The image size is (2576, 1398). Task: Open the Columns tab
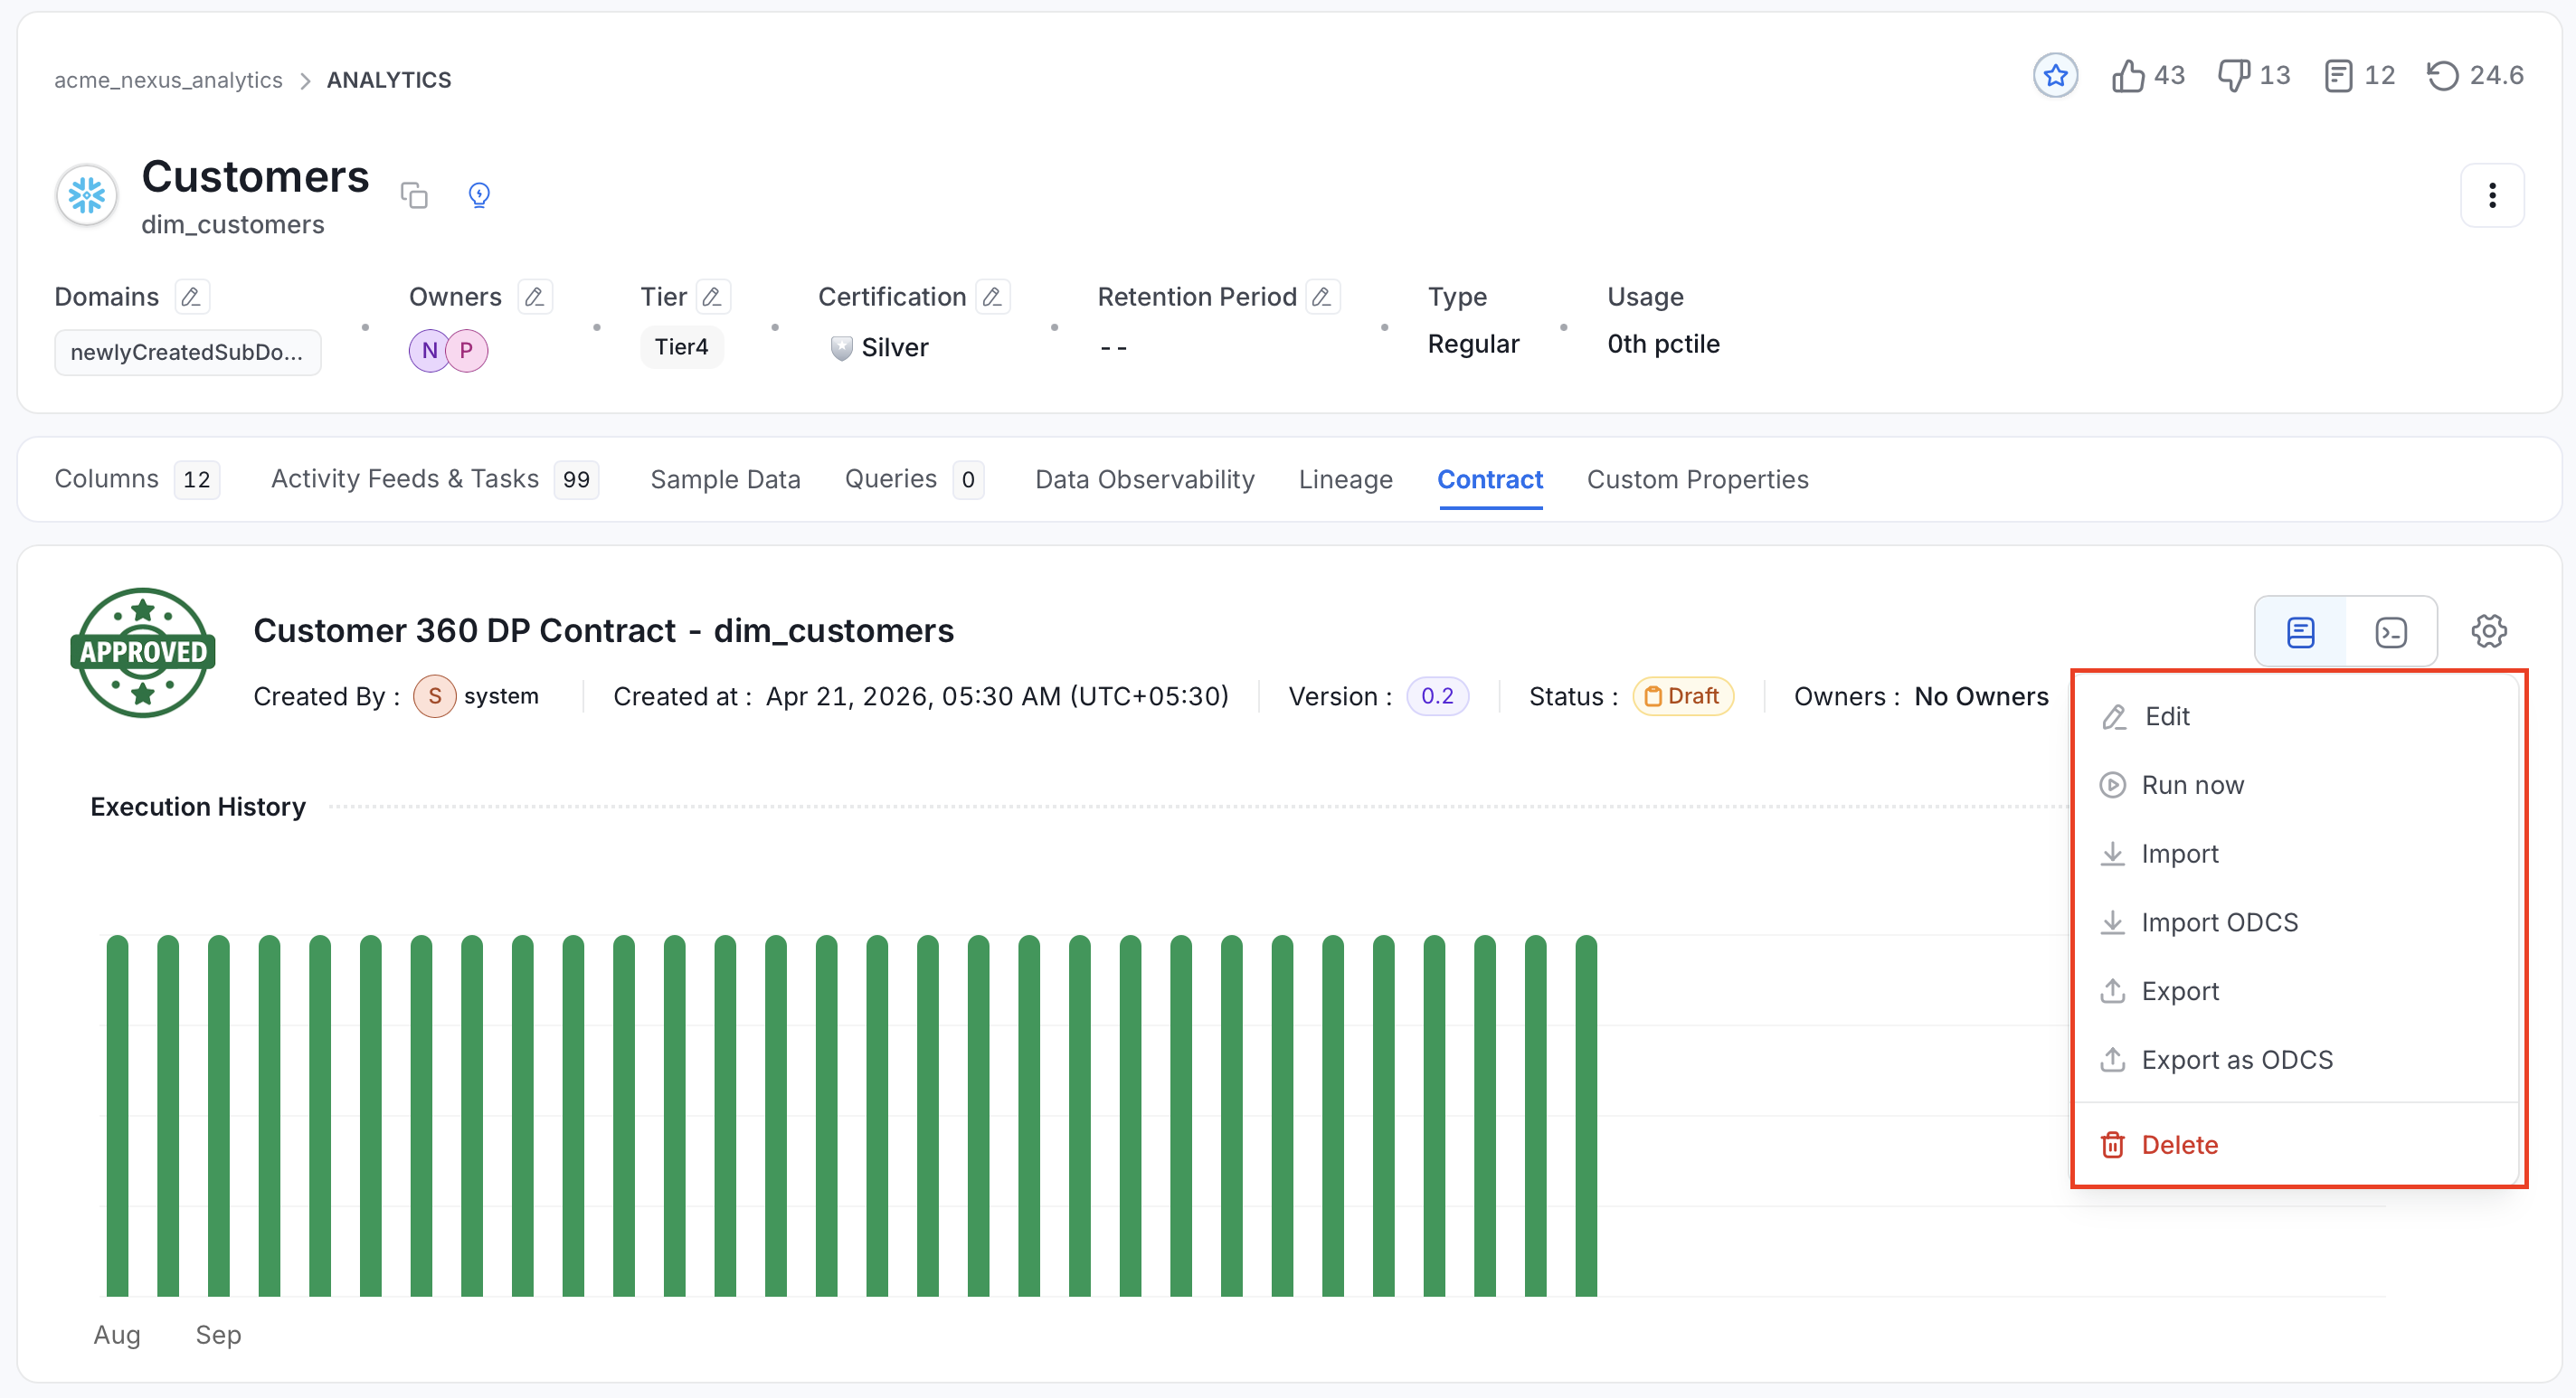point(136,479)
